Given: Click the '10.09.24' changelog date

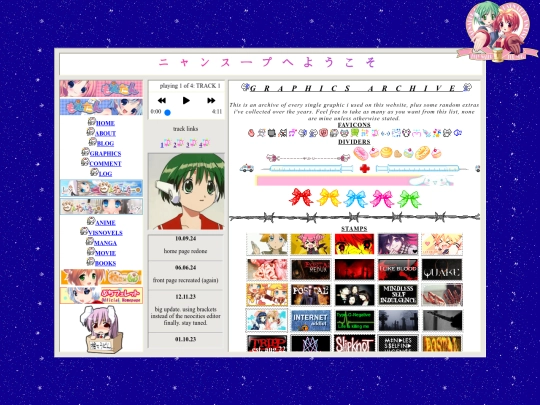Looking at the screenshot, I should tap(186, 239).
